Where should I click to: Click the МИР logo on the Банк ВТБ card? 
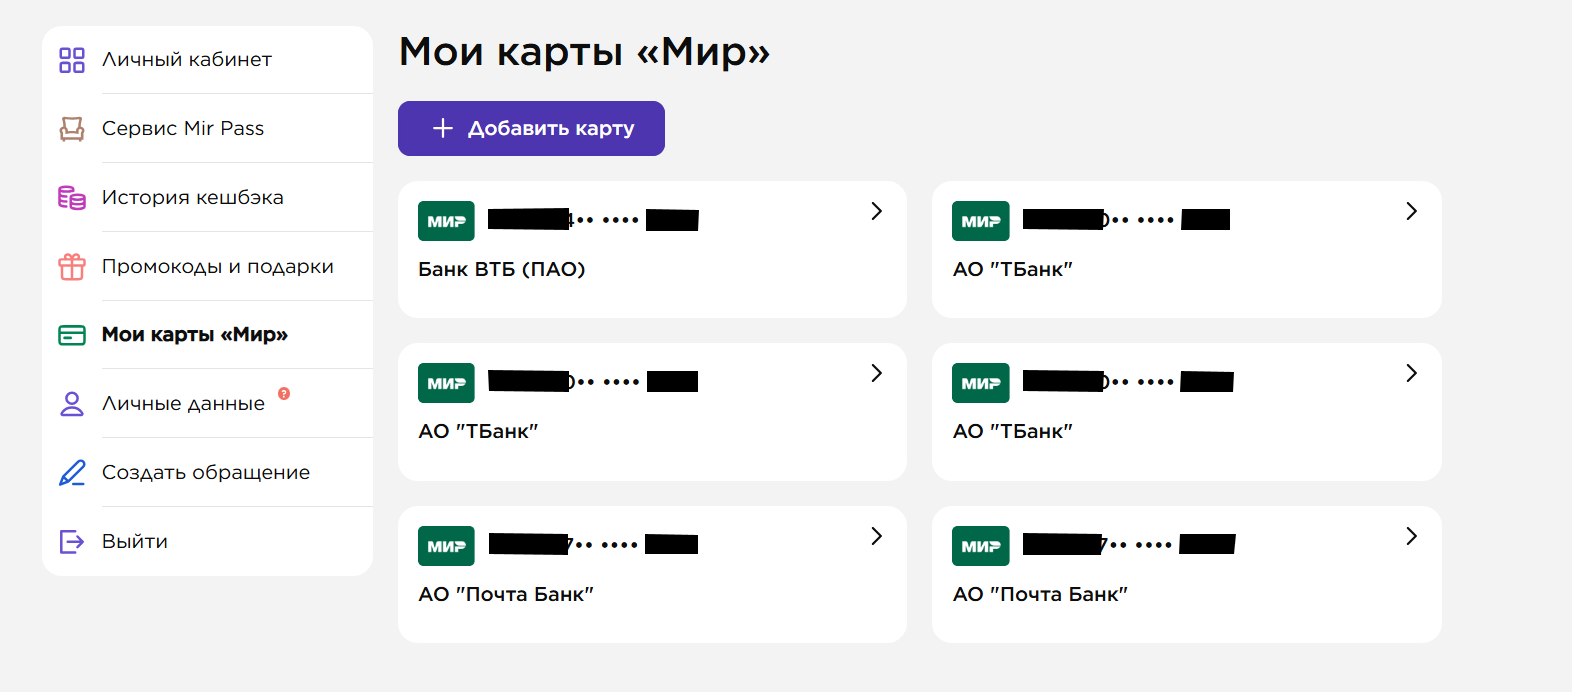coord(446,221)
